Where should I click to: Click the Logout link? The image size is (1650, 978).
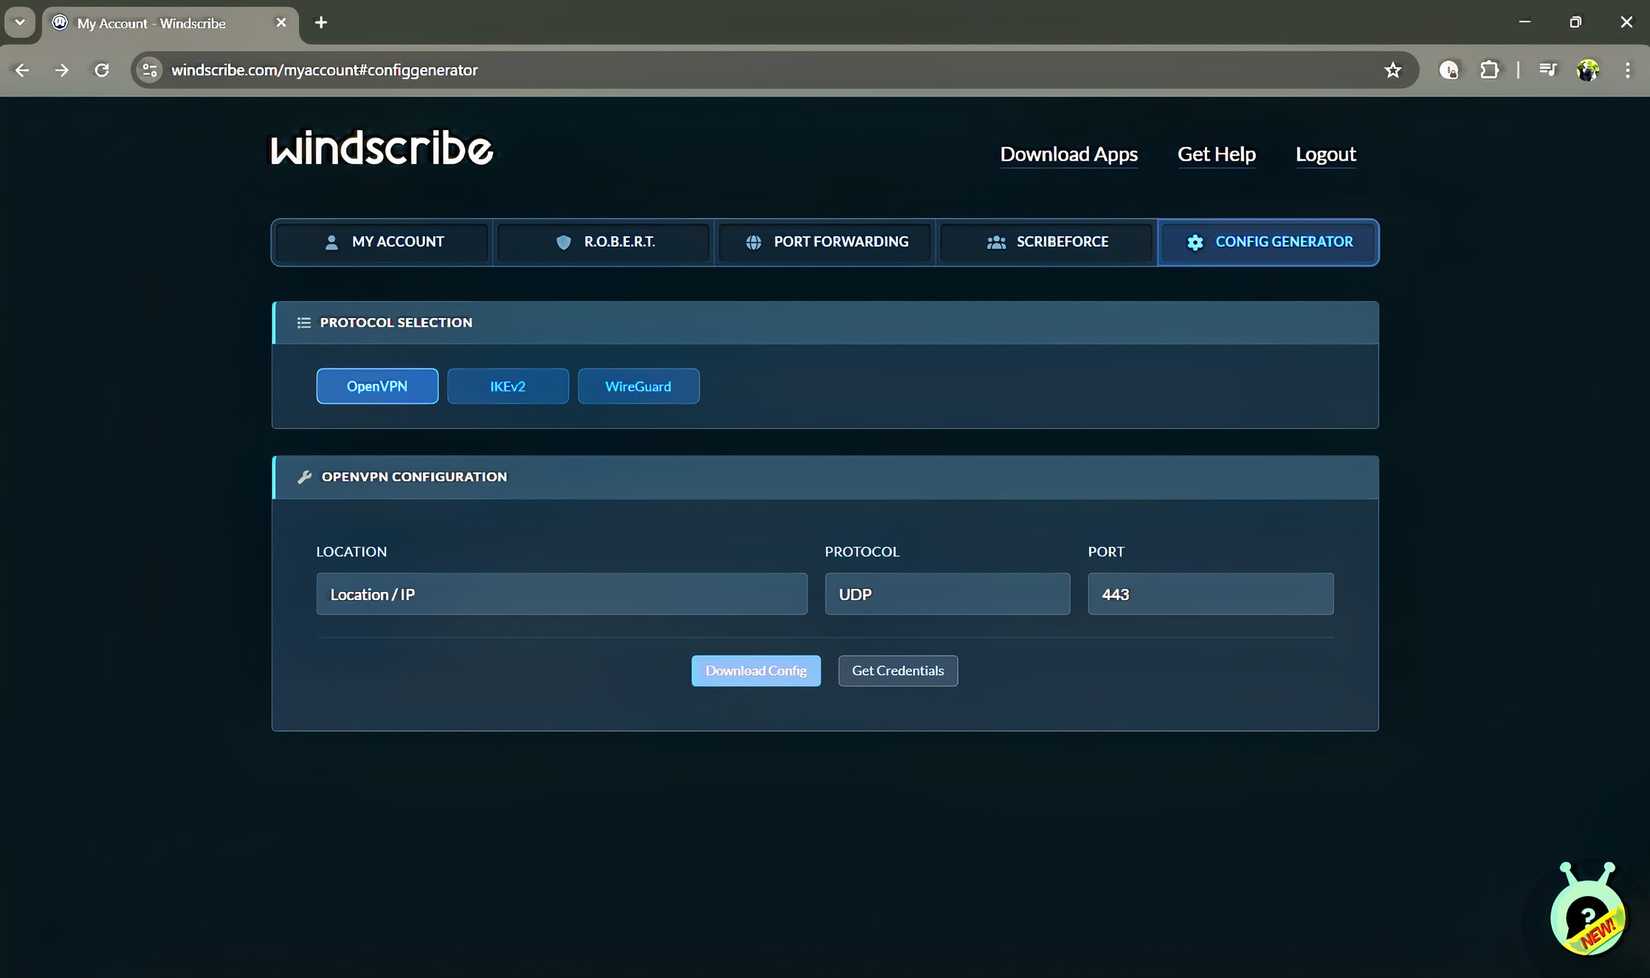(x=1326, y=154)
